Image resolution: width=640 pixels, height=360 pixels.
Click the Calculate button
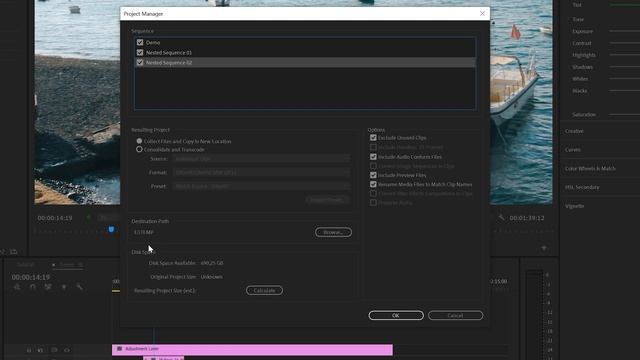tap(264, 291)
